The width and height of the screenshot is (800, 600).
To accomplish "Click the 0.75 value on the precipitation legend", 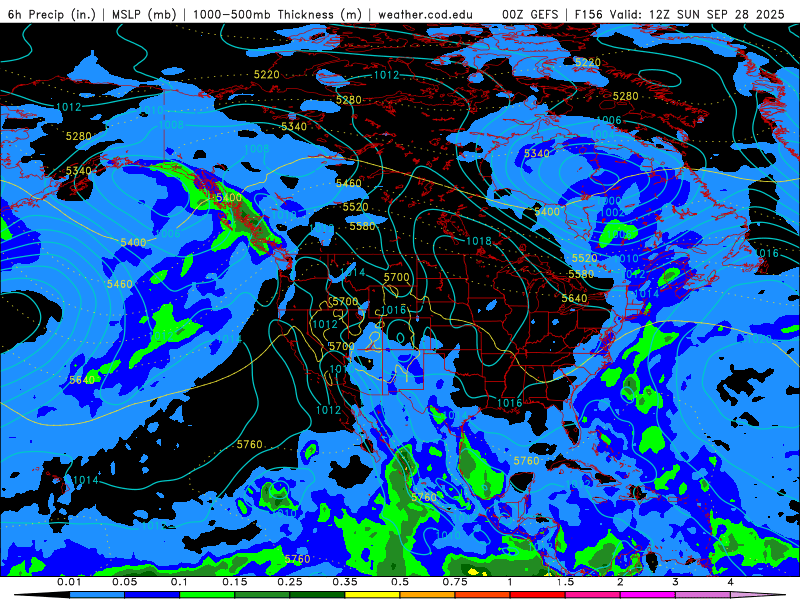I will tap(455, 582).
